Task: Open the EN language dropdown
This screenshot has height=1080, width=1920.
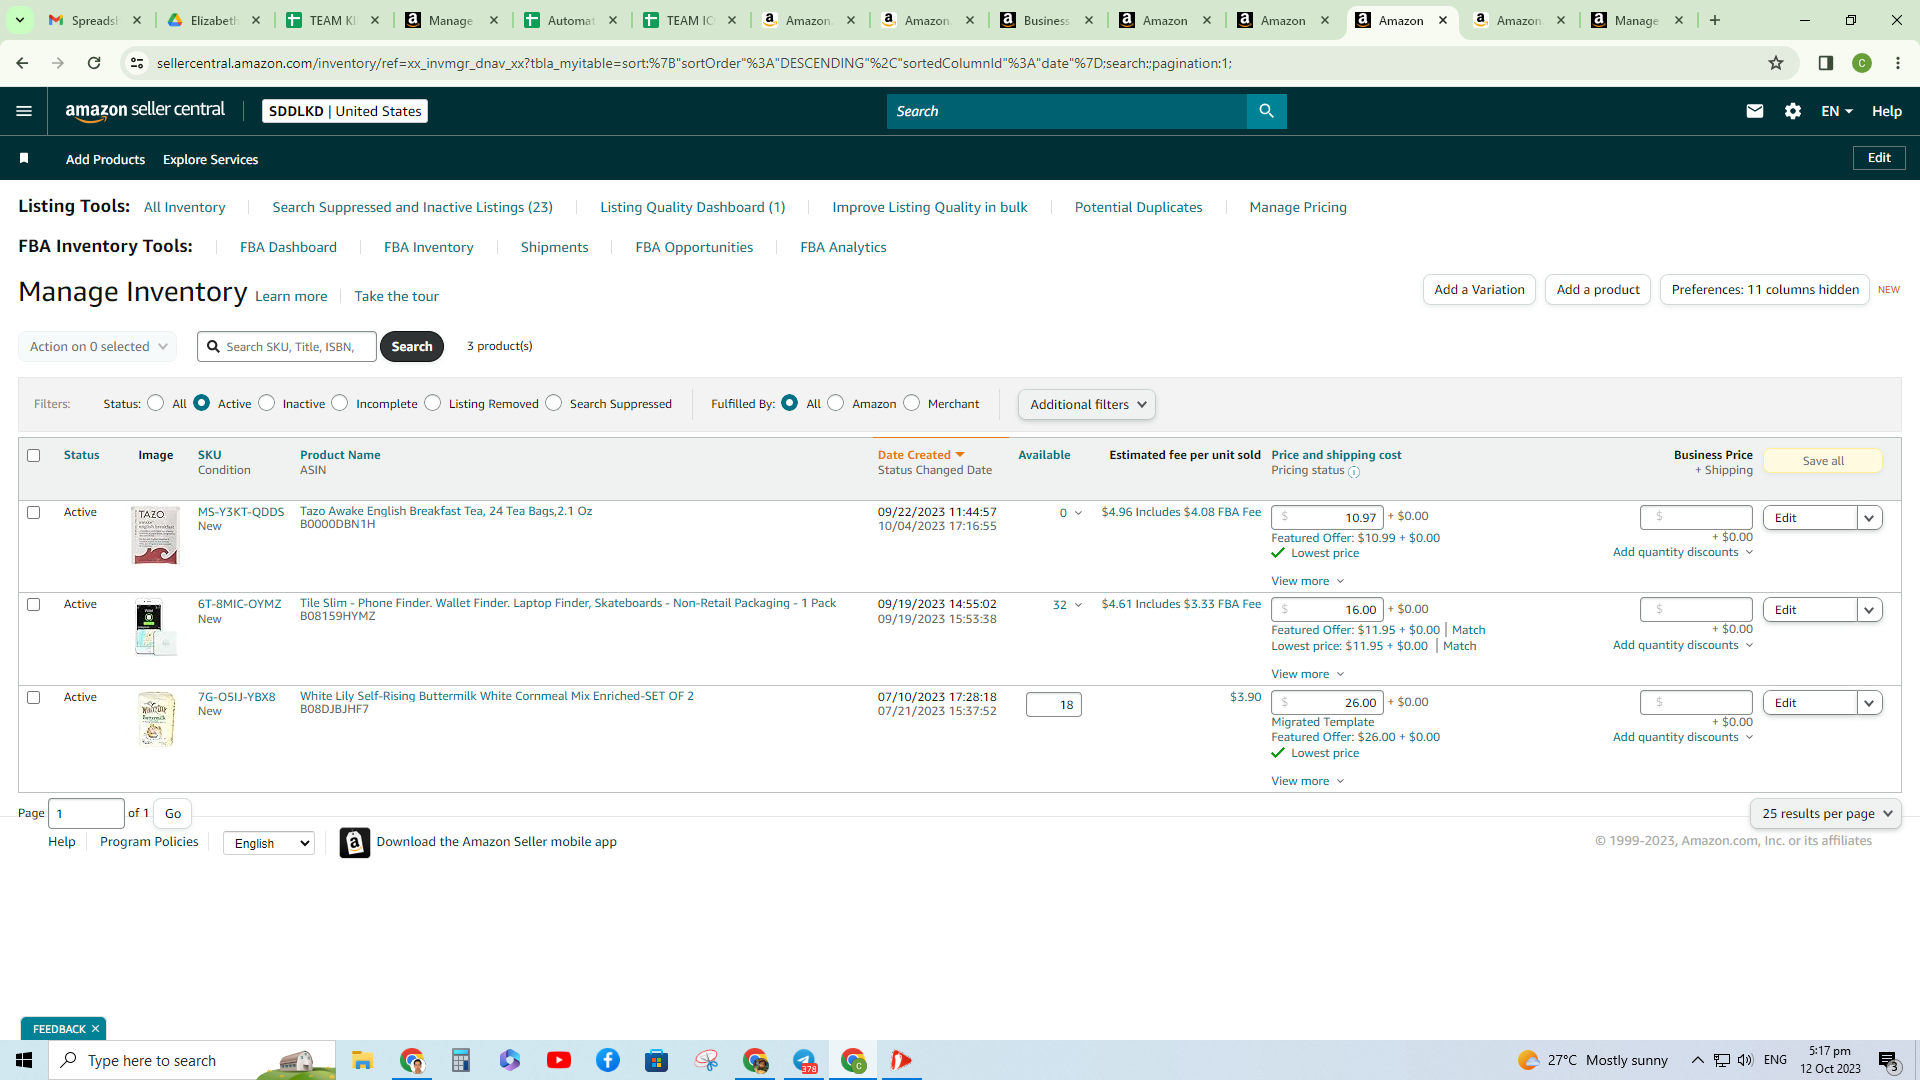Action: click(1837, 111)
